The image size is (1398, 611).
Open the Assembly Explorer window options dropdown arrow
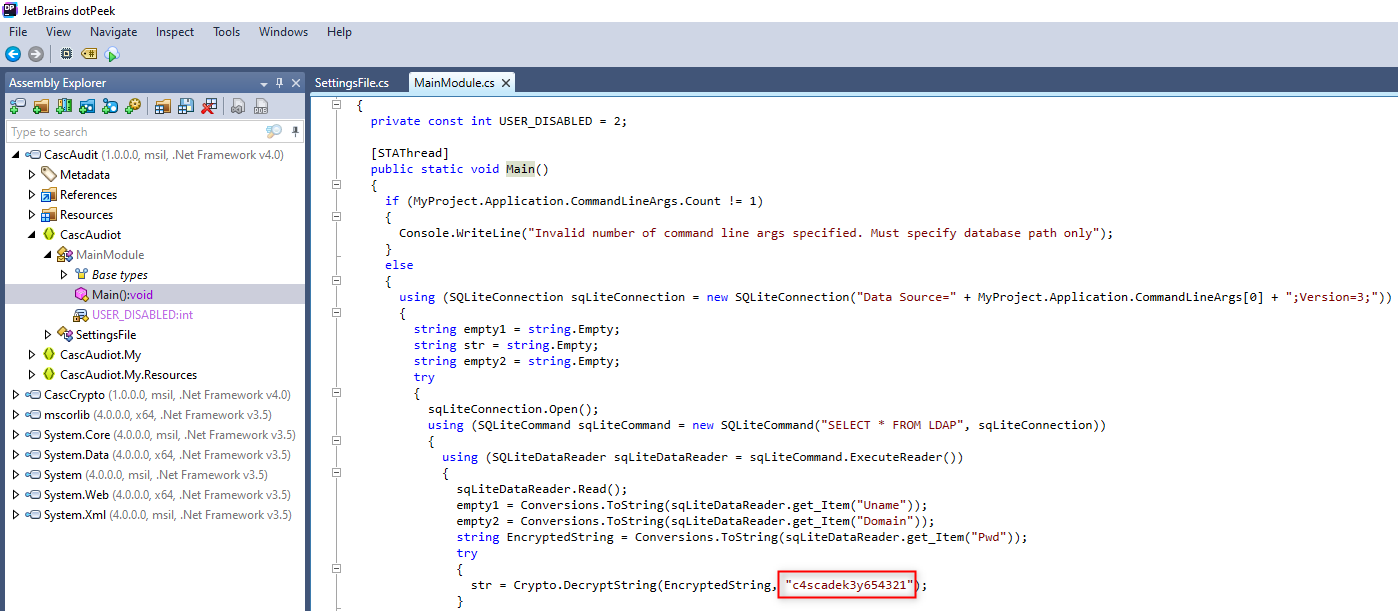tap(264, 83)
